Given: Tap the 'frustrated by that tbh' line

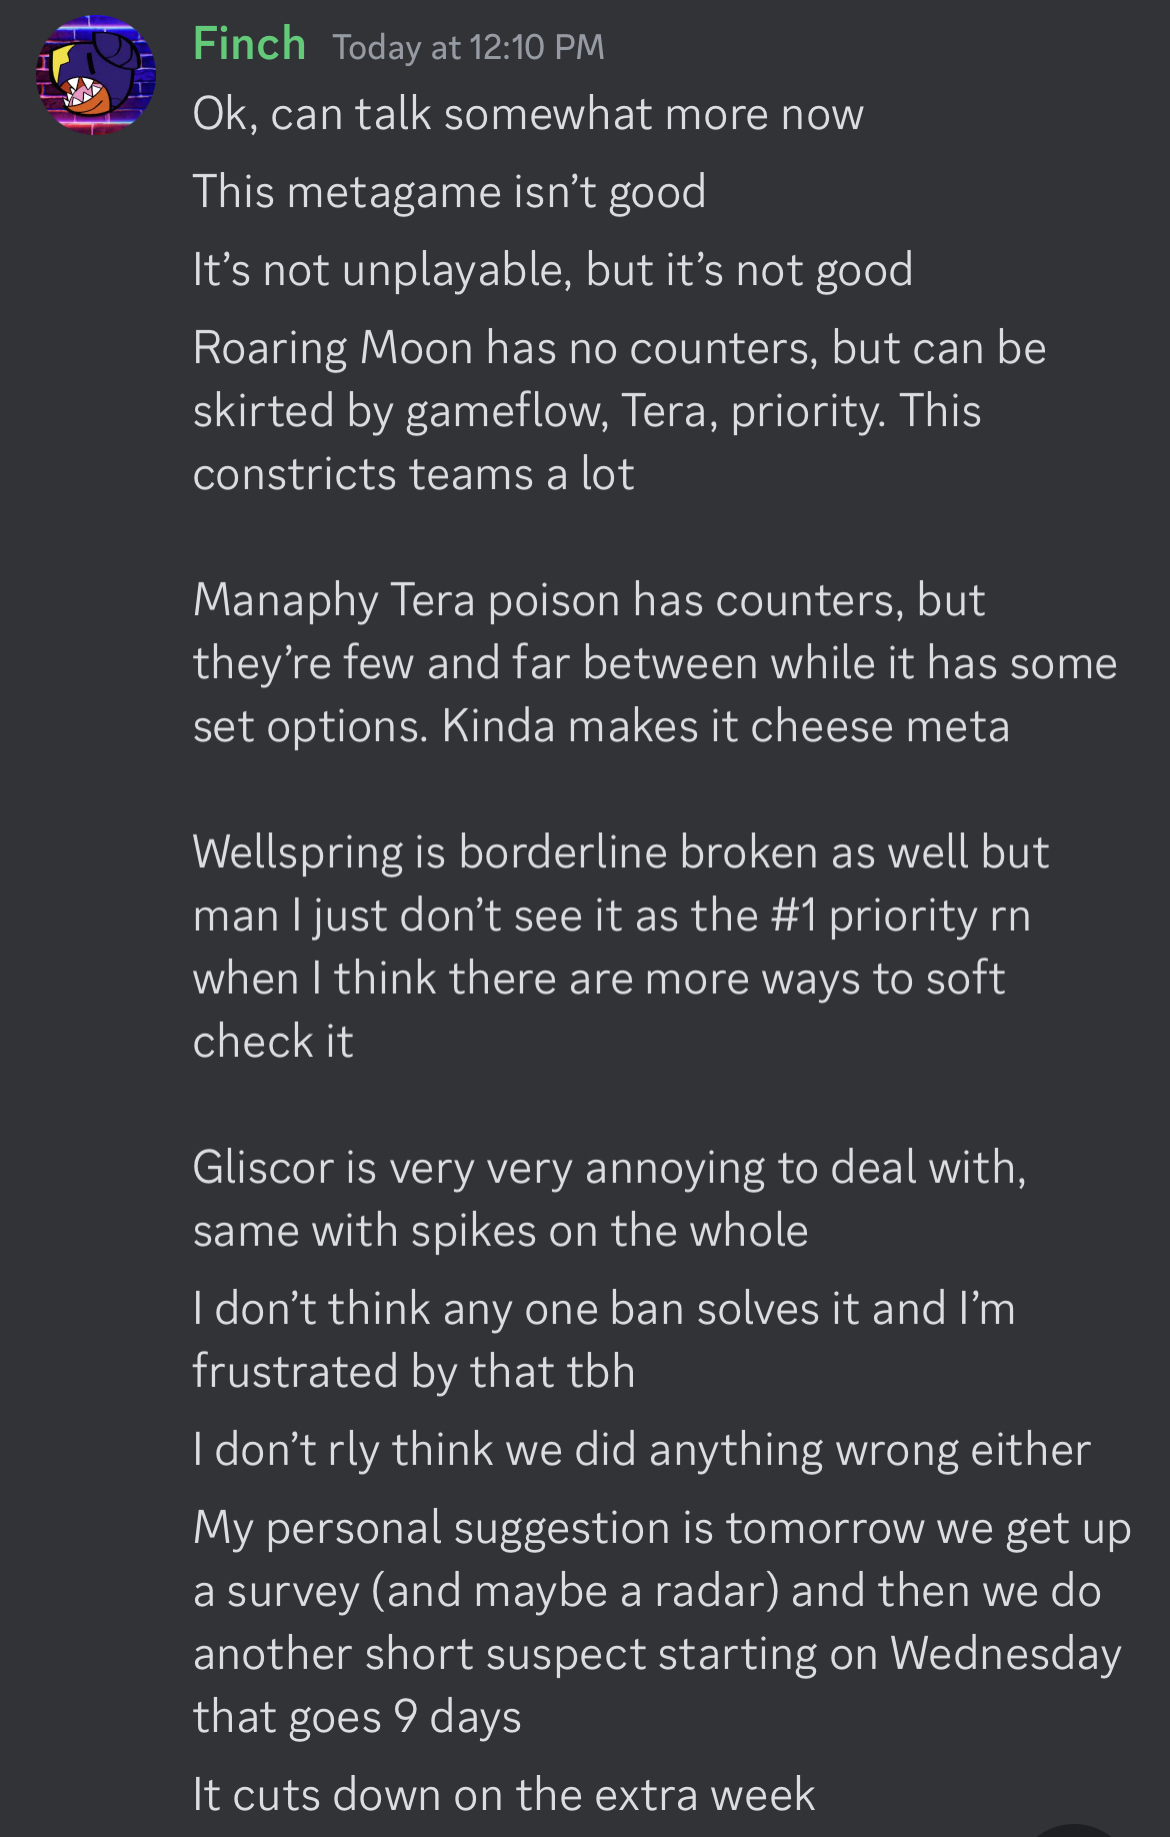Looking at the screenshot, I should coord(413,1371).
